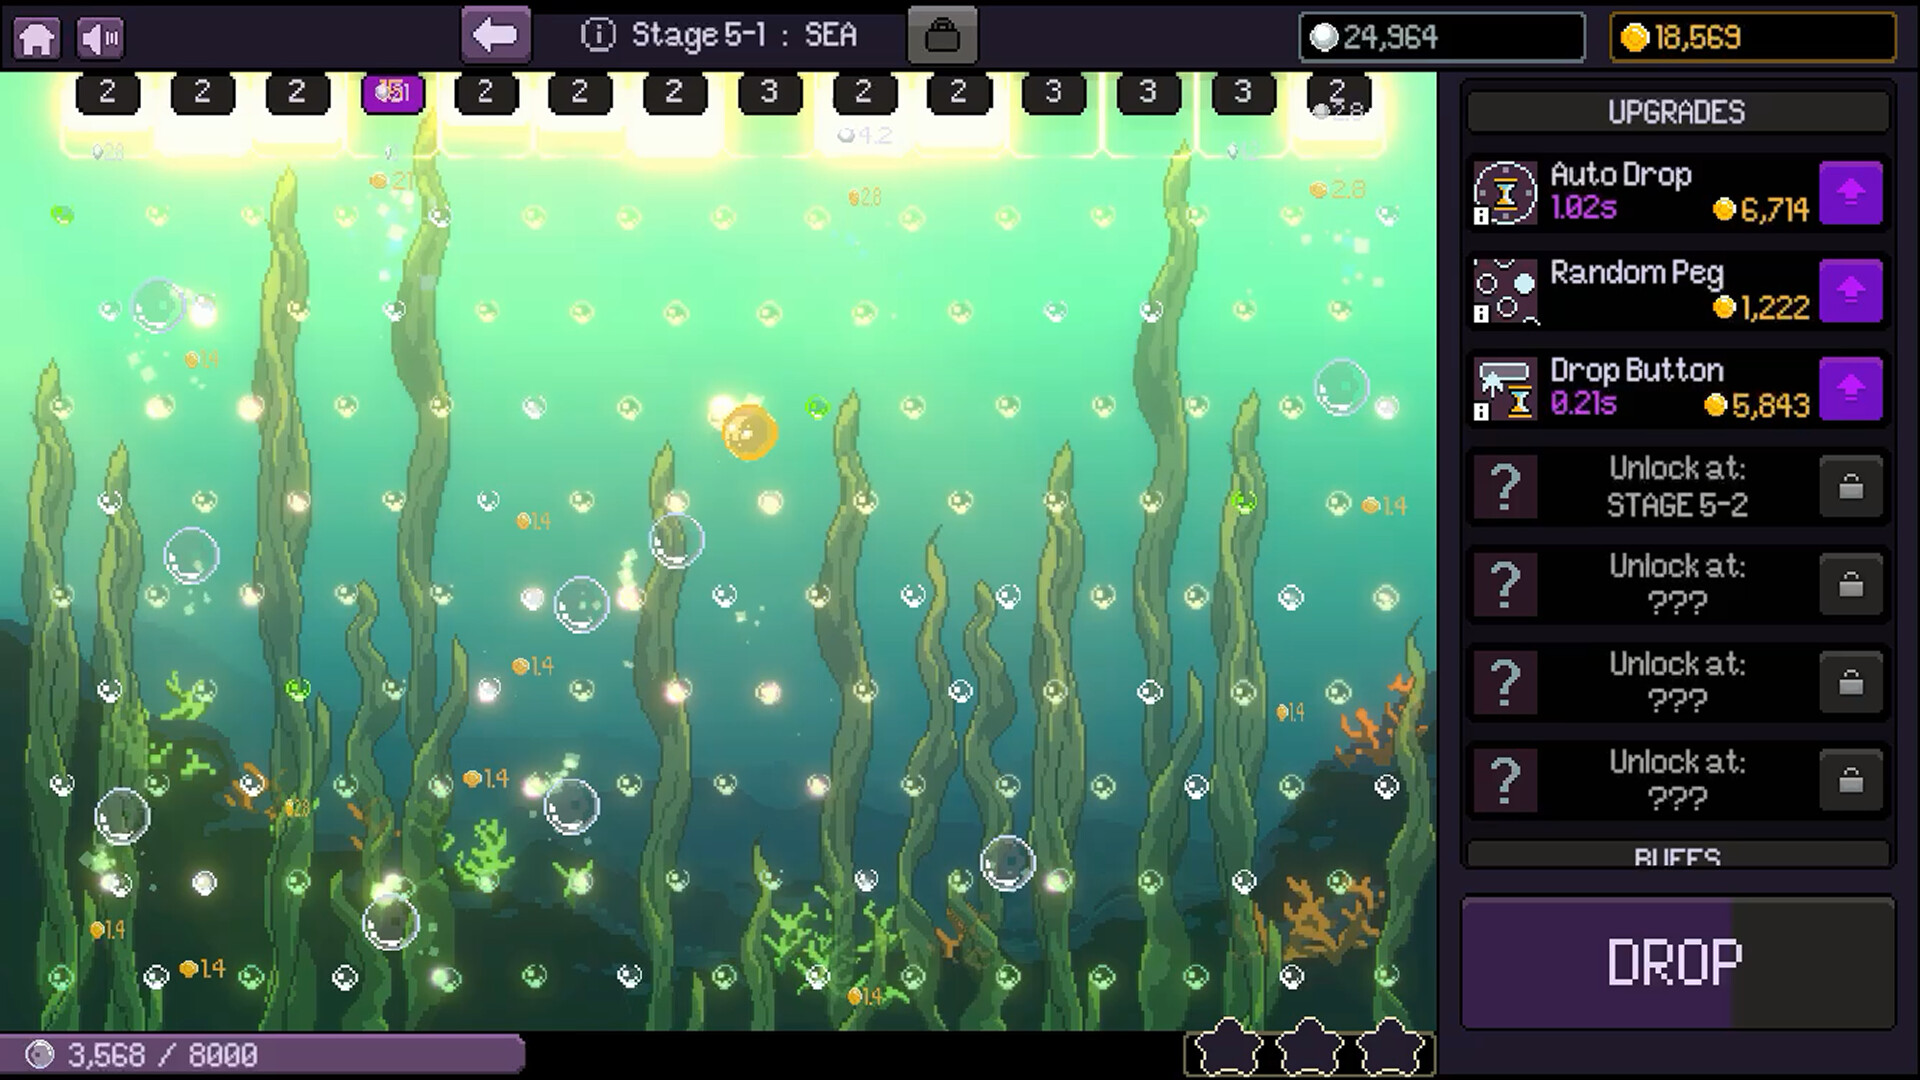The image size is (1920, 1080).
Task: Click the question mark on the first locked upgrade
Action: tap(1506, 487)
